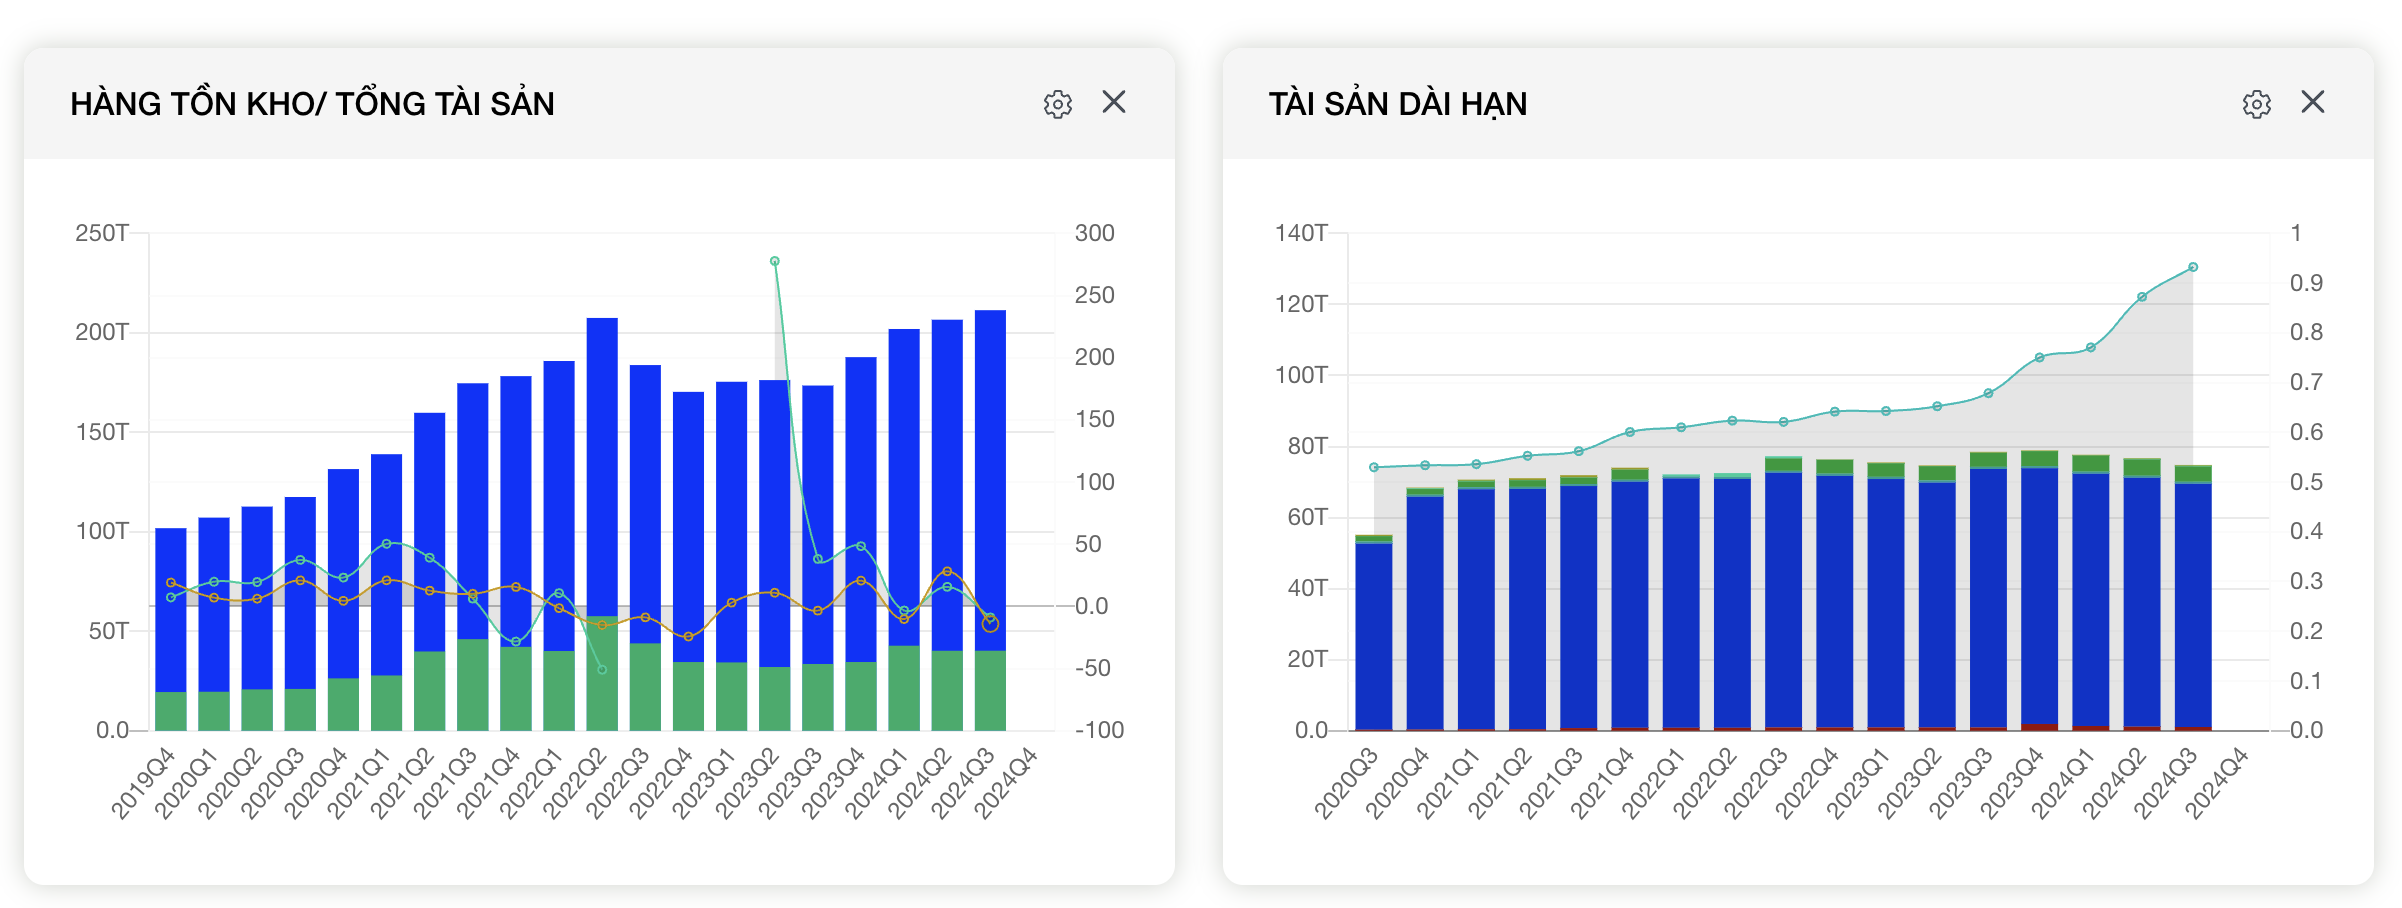This screenshot has width=2402, height=908.
Task: Click the '-50' right-axis label
Action: [x=1092, y=668]
